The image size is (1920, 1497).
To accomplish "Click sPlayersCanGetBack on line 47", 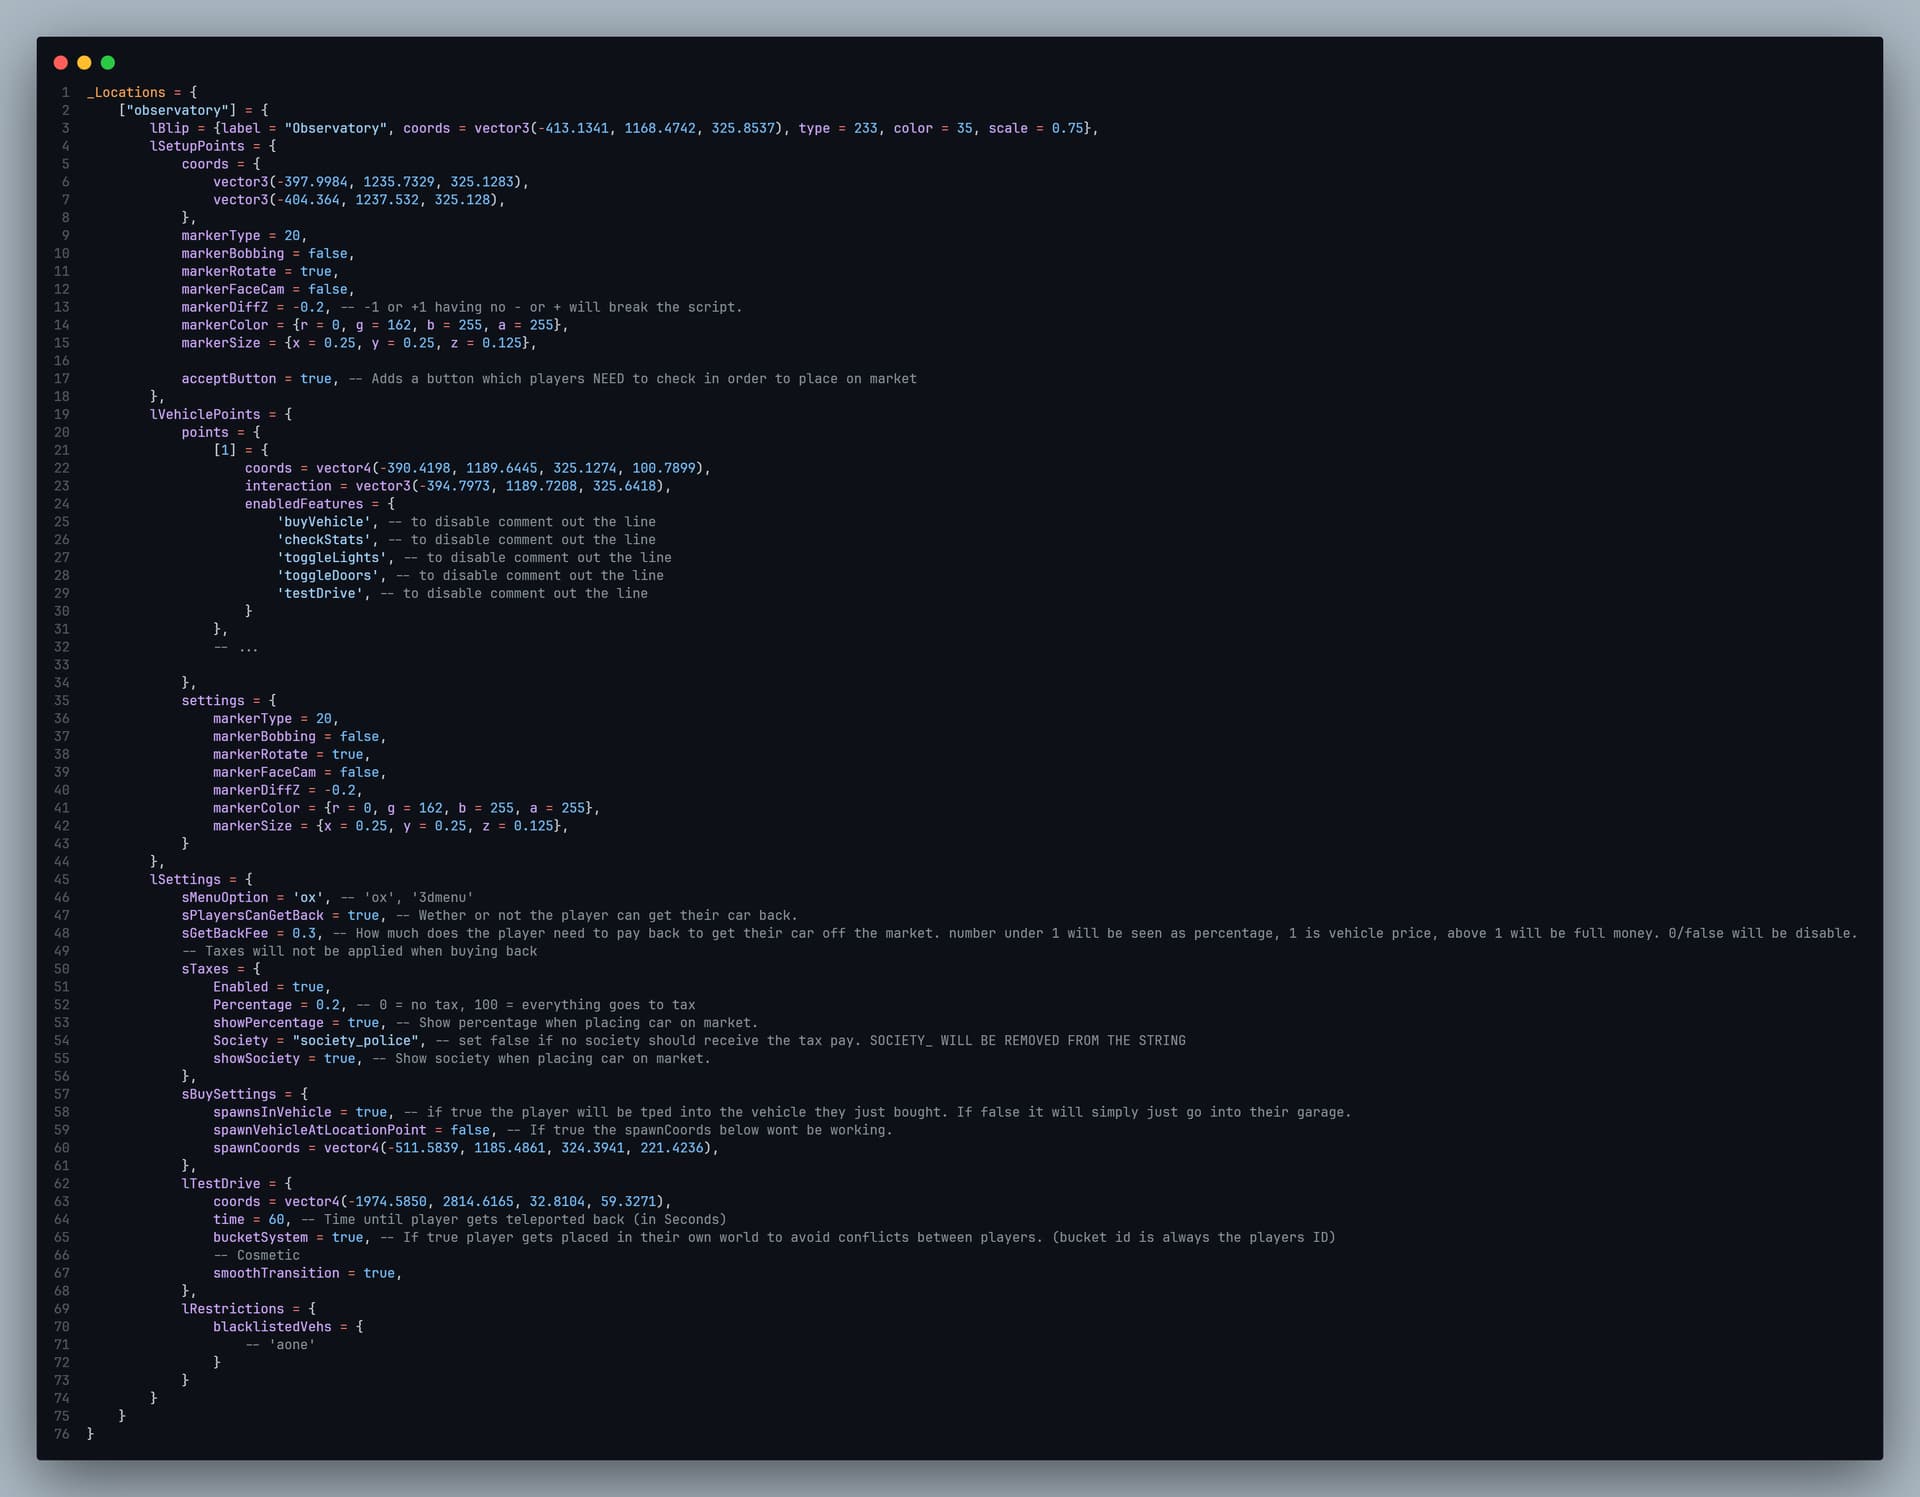I will click(253, 916).
